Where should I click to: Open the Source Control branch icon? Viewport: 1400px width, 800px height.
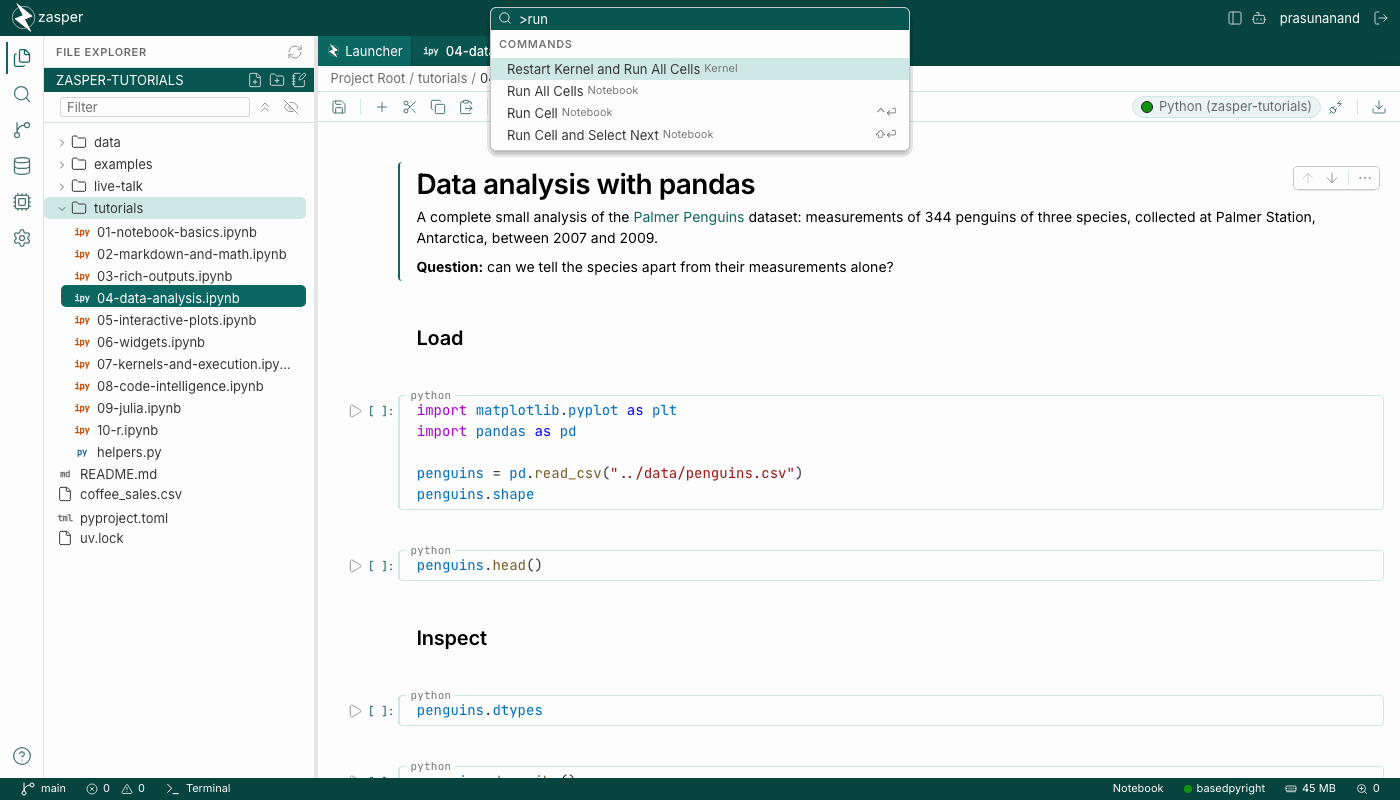click(22, 130)
